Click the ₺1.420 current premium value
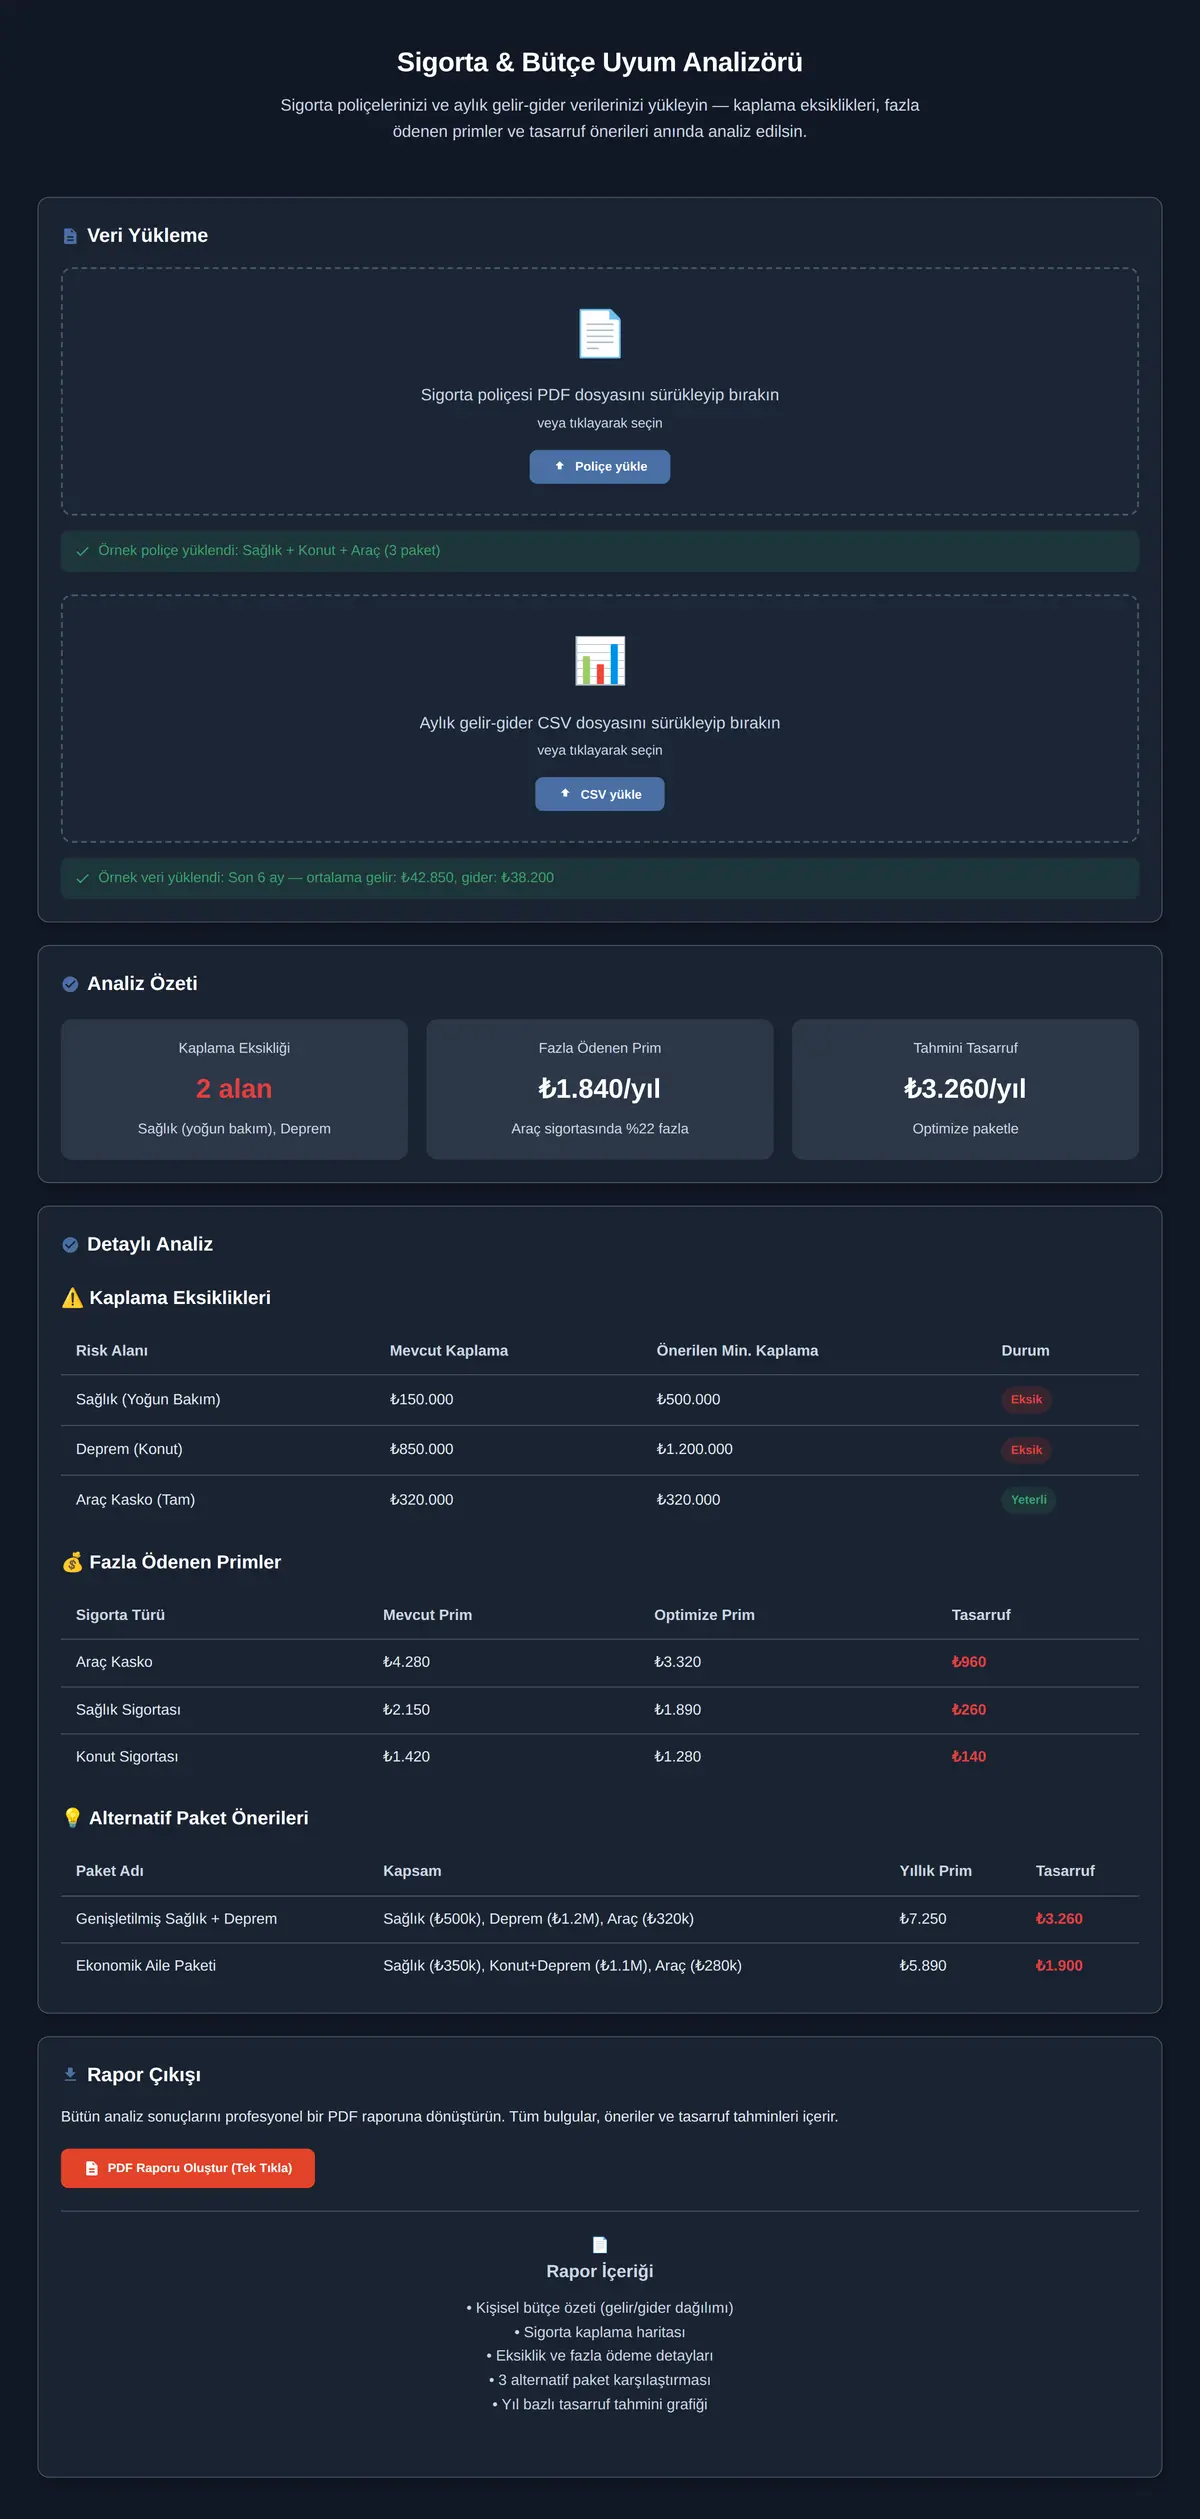This screenshot has height=2519, width=1200. pos(406,1757)
